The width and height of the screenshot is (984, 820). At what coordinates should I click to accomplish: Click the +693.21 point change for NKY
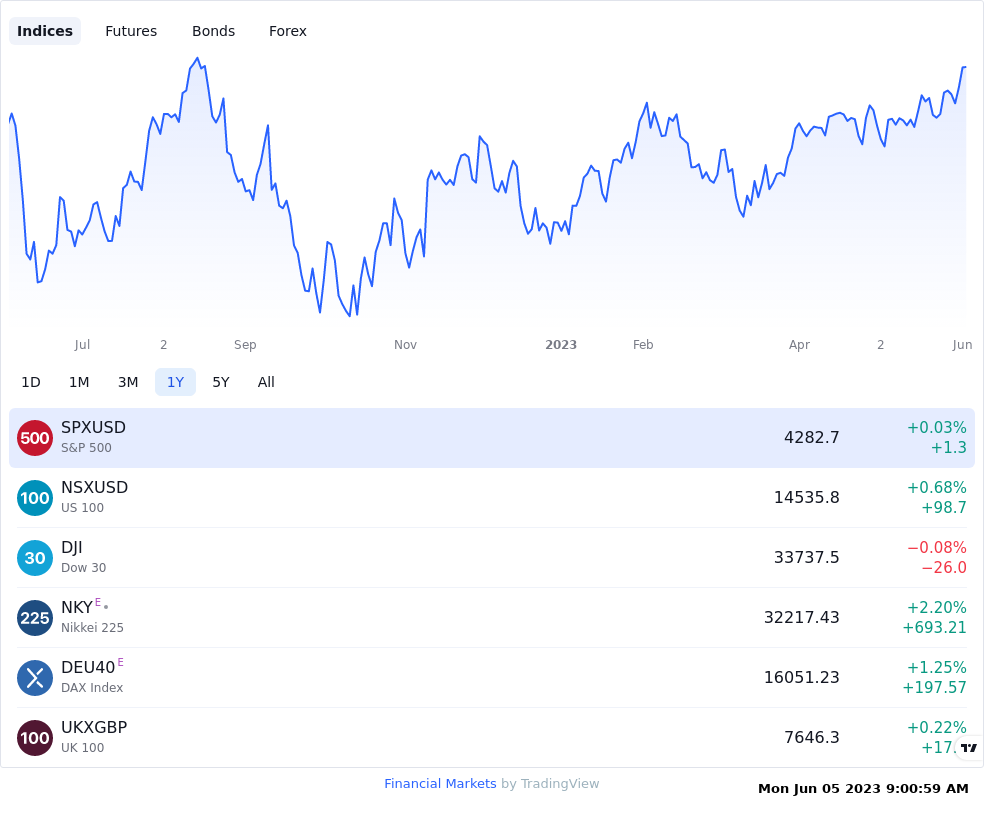(x=934, y=627)
